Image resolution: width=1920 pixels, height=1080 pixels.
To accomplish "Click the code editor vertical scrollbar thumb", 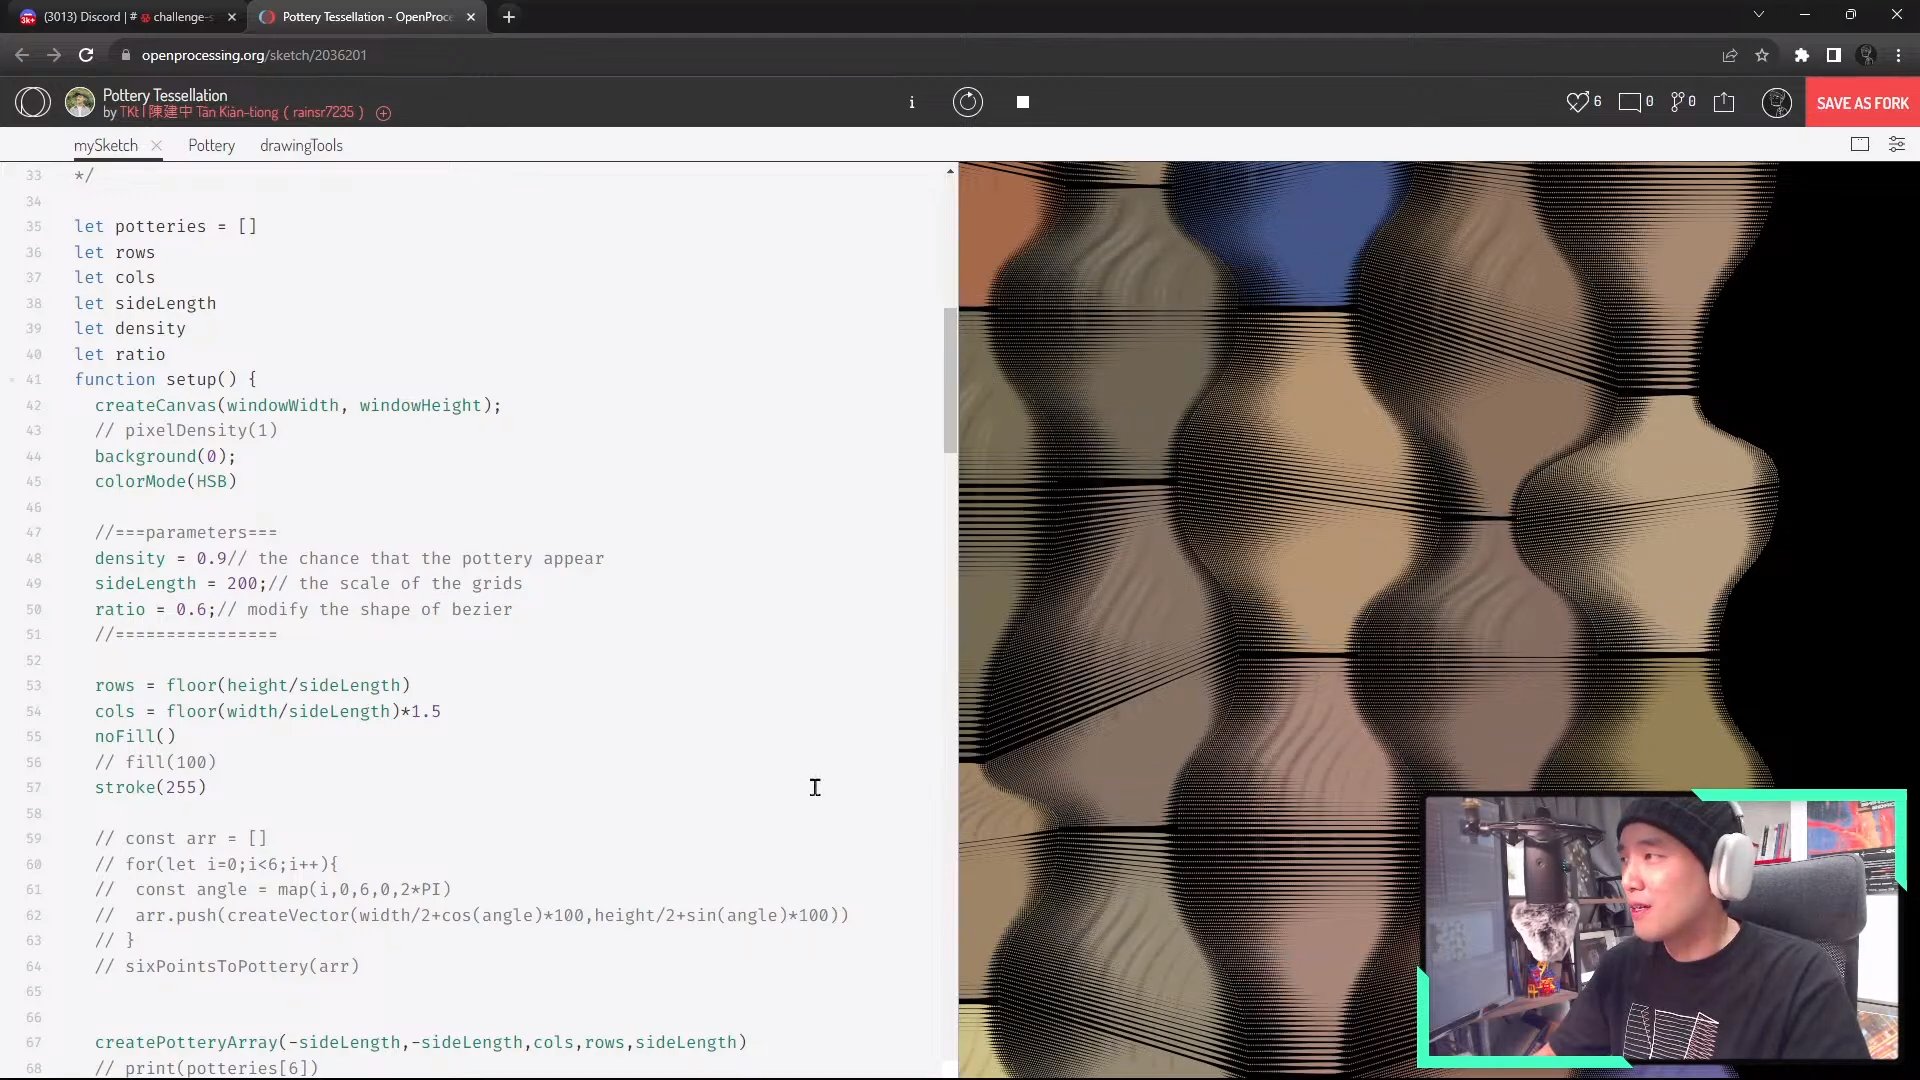I will coord(950,380).
